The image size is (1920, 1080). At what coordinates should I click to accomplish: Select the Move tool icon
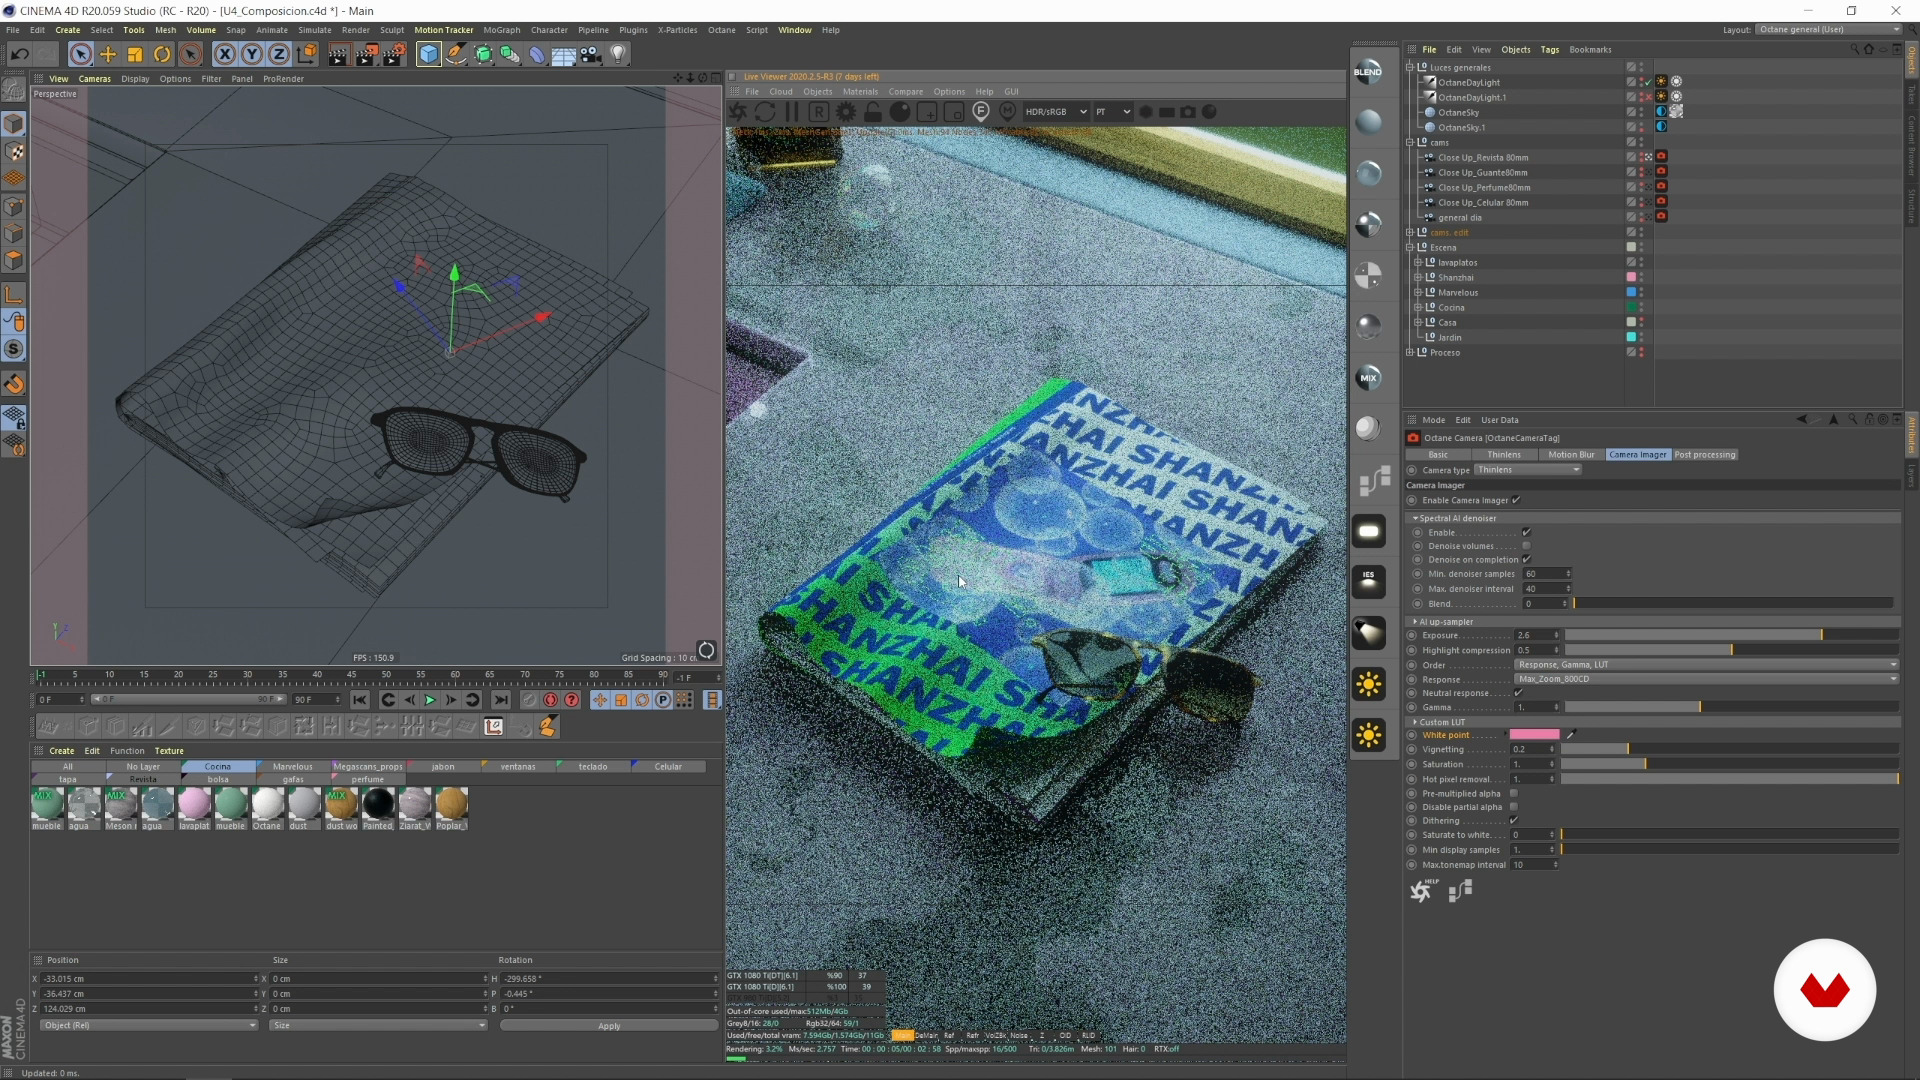pos(108,54)
